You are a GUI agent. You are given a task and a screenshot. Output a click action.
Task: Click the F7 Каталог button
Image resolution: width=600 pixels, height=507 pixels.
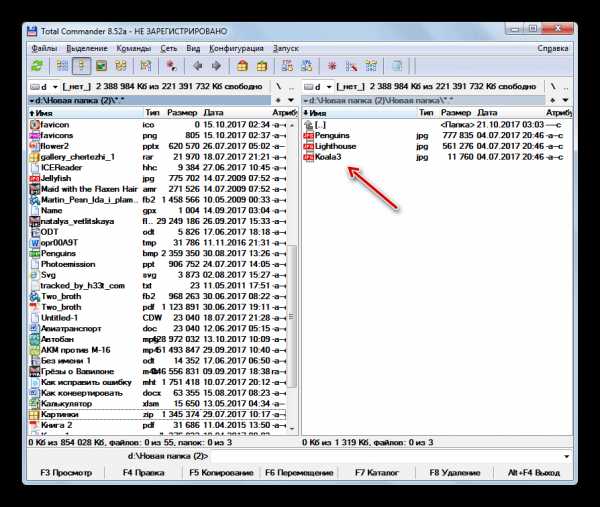[x=377, y=473]
